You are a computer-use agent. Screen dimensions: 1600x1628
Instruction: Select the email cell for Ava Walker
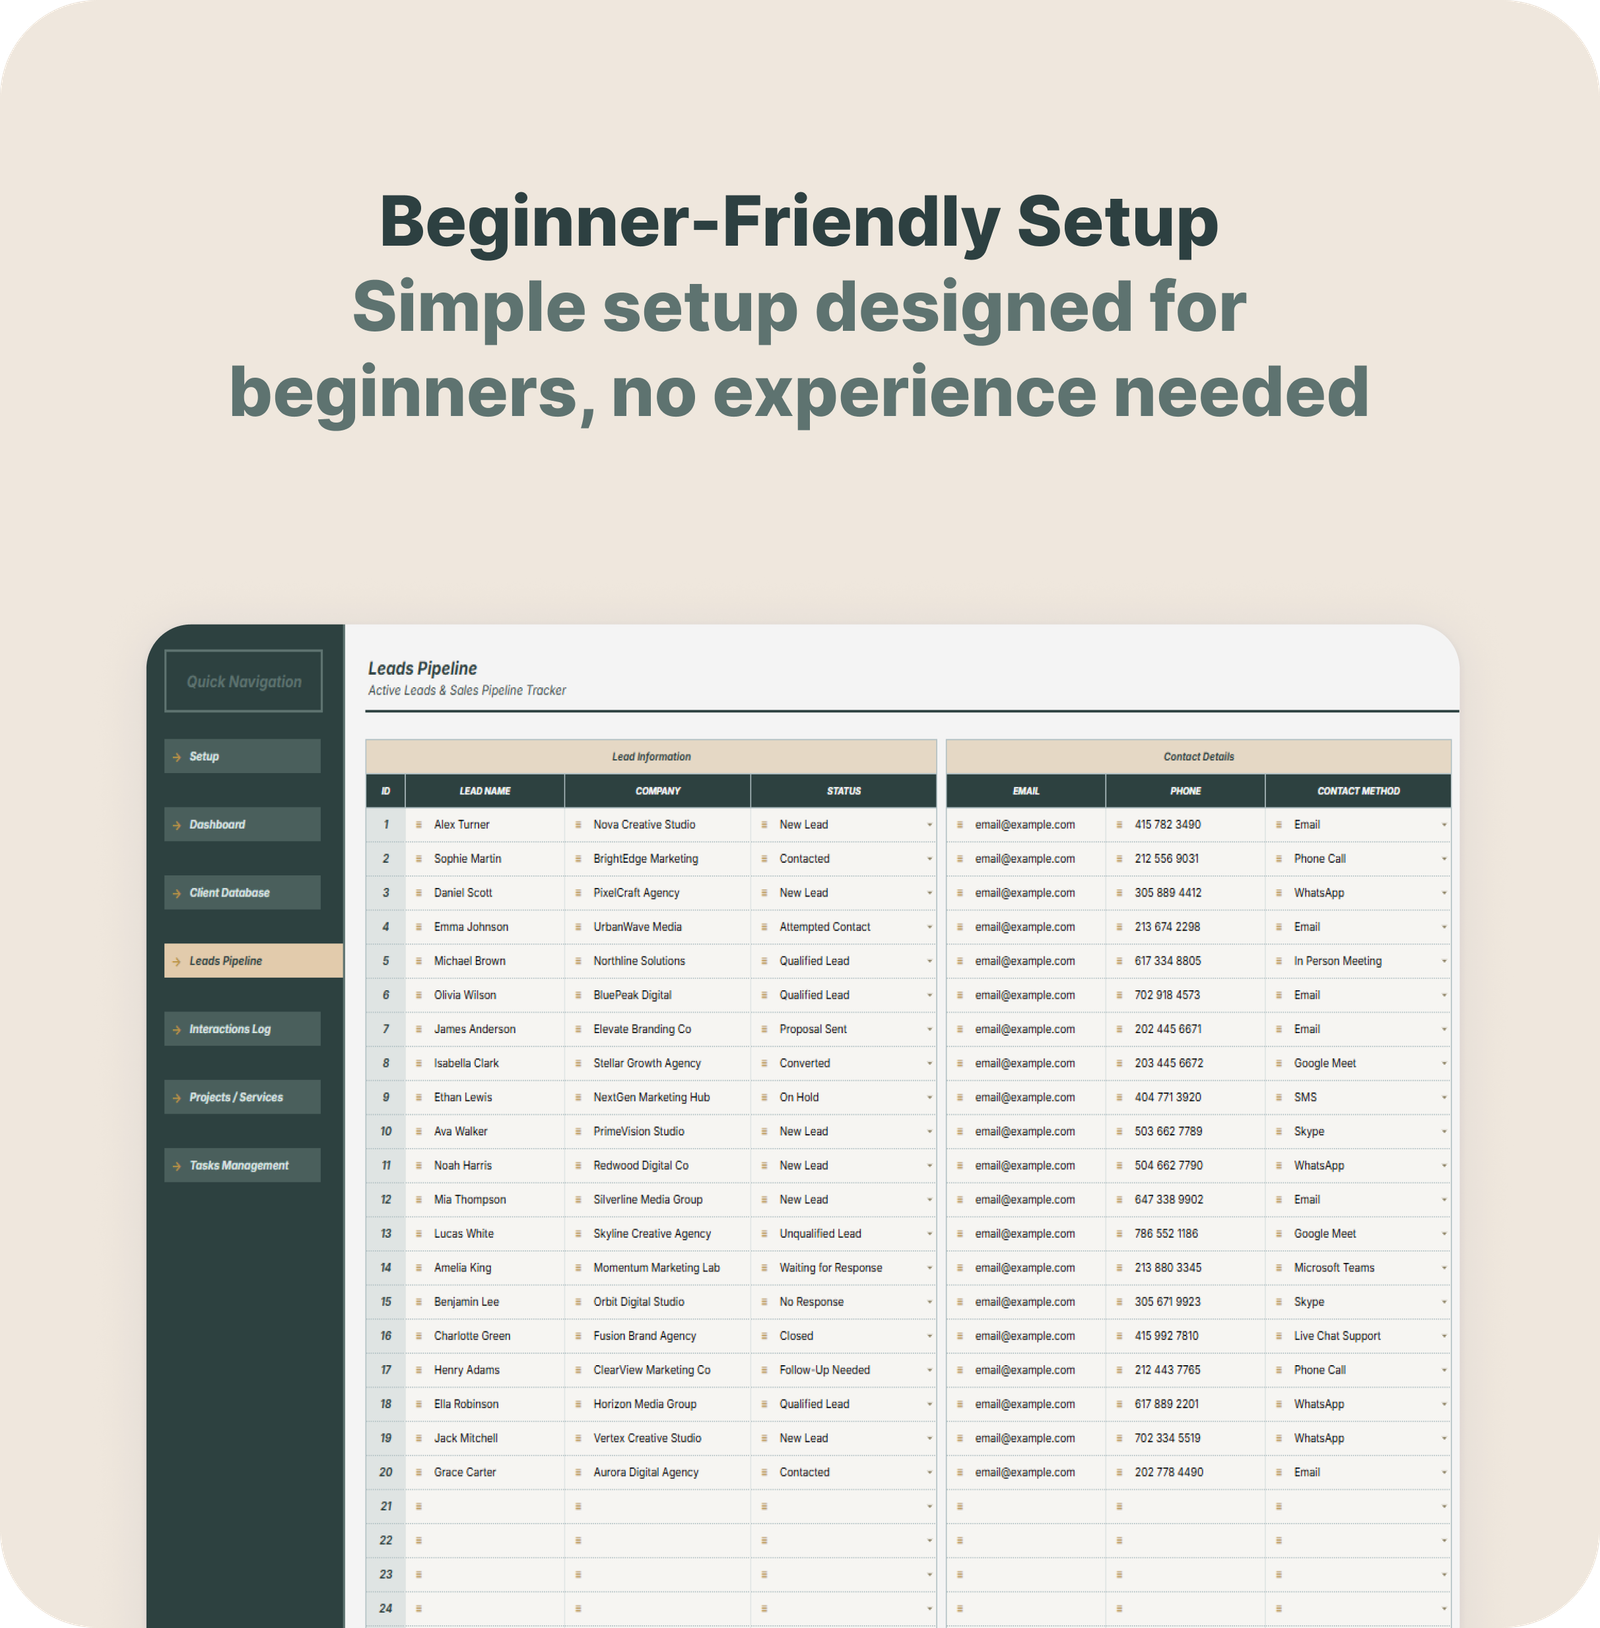pos(1026,1131)
